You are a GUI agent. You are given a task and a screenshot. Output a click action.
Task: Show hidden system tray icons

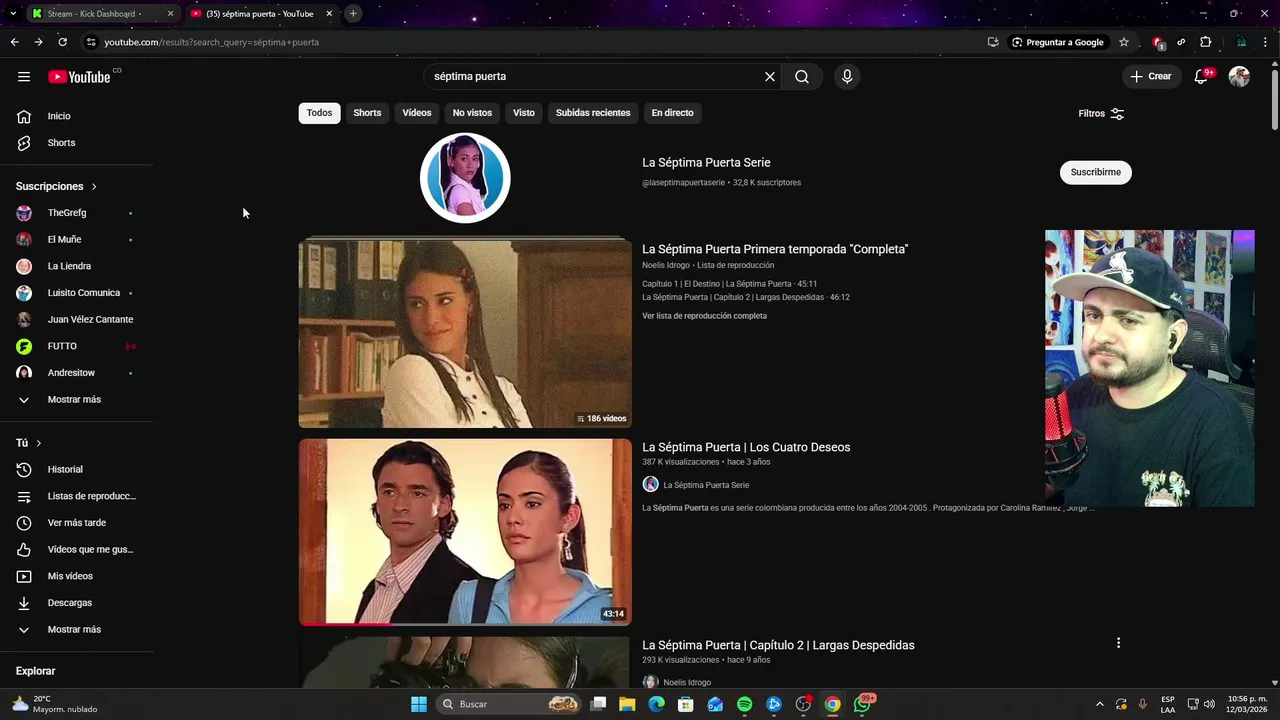[x=1100, y=704]
